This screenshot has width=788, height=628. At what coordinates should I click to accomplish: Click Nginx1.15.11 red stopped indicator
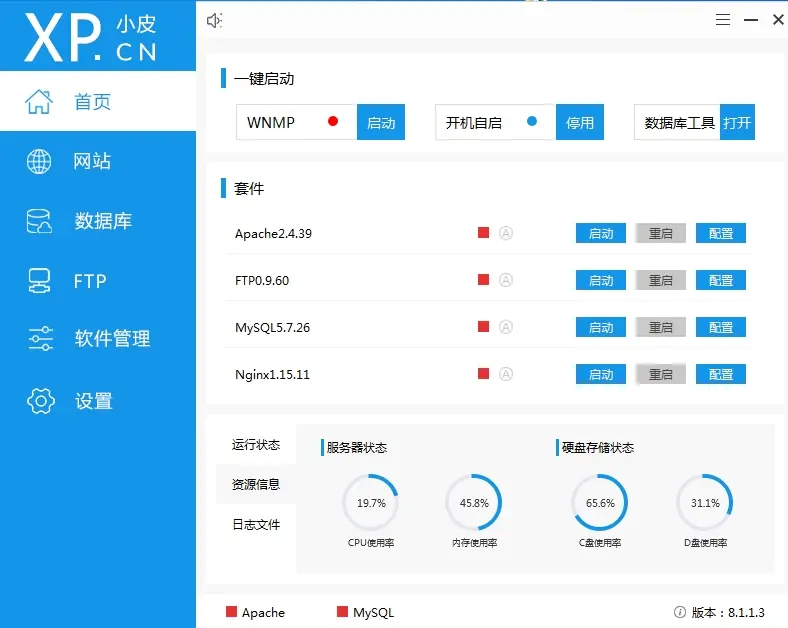(483, 373)
